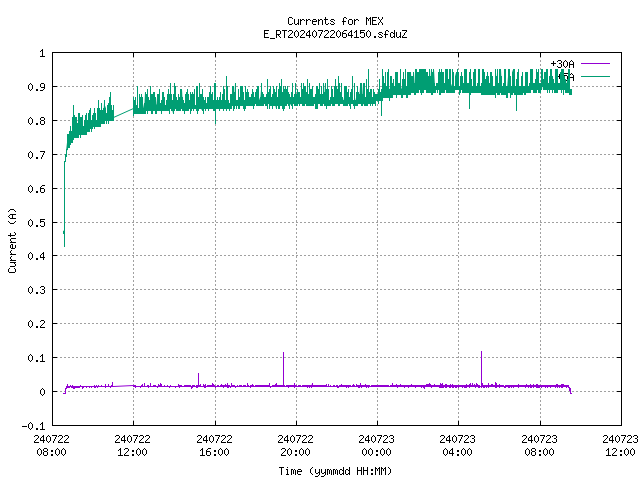Click the y-axis tick label '0.7'
This screenshot has height=480, width=640.
click(36, 155)
